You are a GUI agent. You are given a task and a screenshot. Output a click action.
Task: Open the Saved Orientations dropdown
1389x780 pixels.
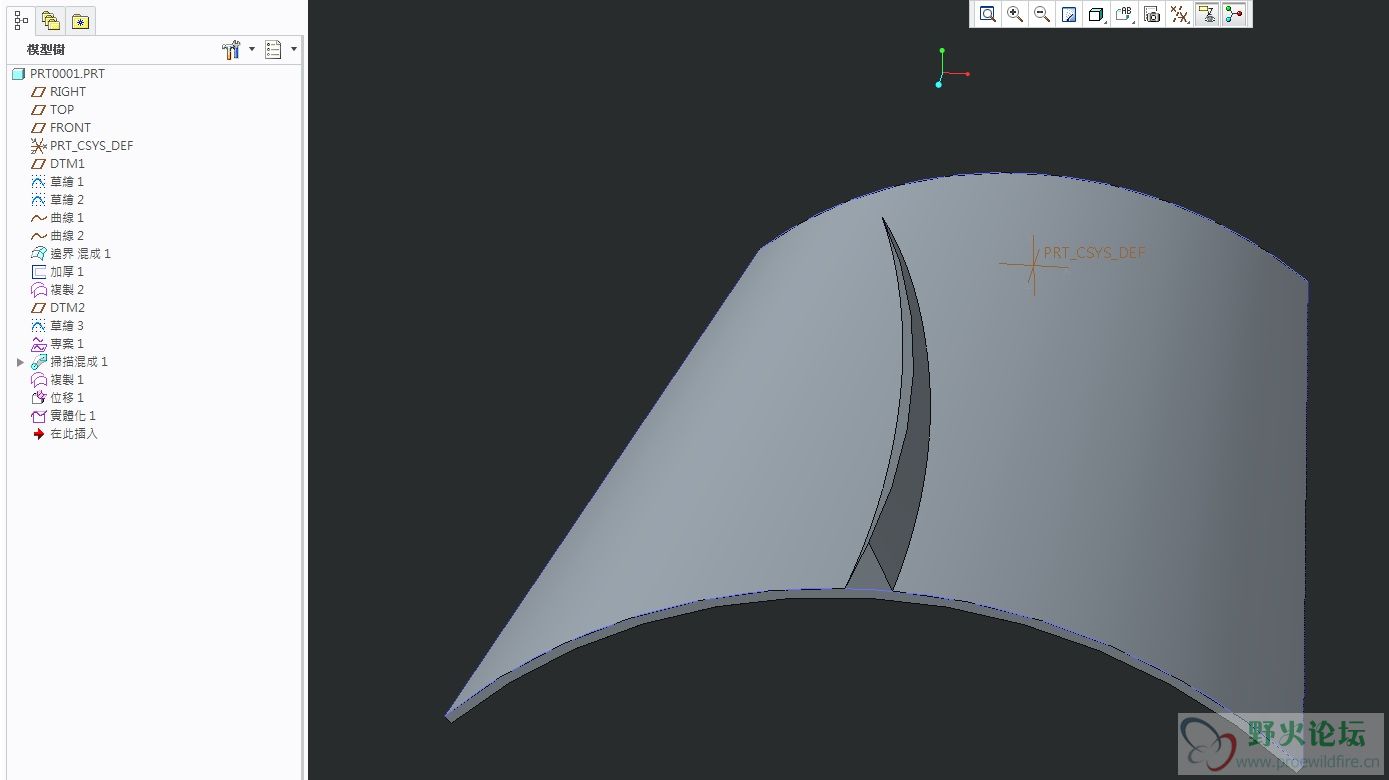[1125, 14]
